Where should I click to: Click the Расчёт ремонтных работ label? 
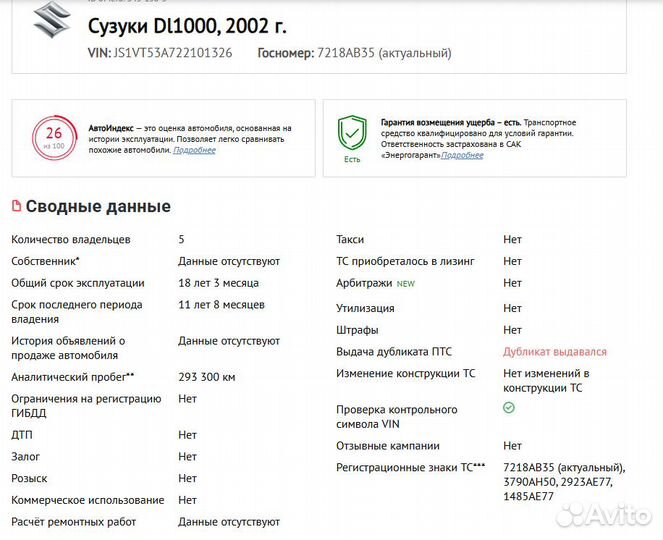click(x=74, y=522)
